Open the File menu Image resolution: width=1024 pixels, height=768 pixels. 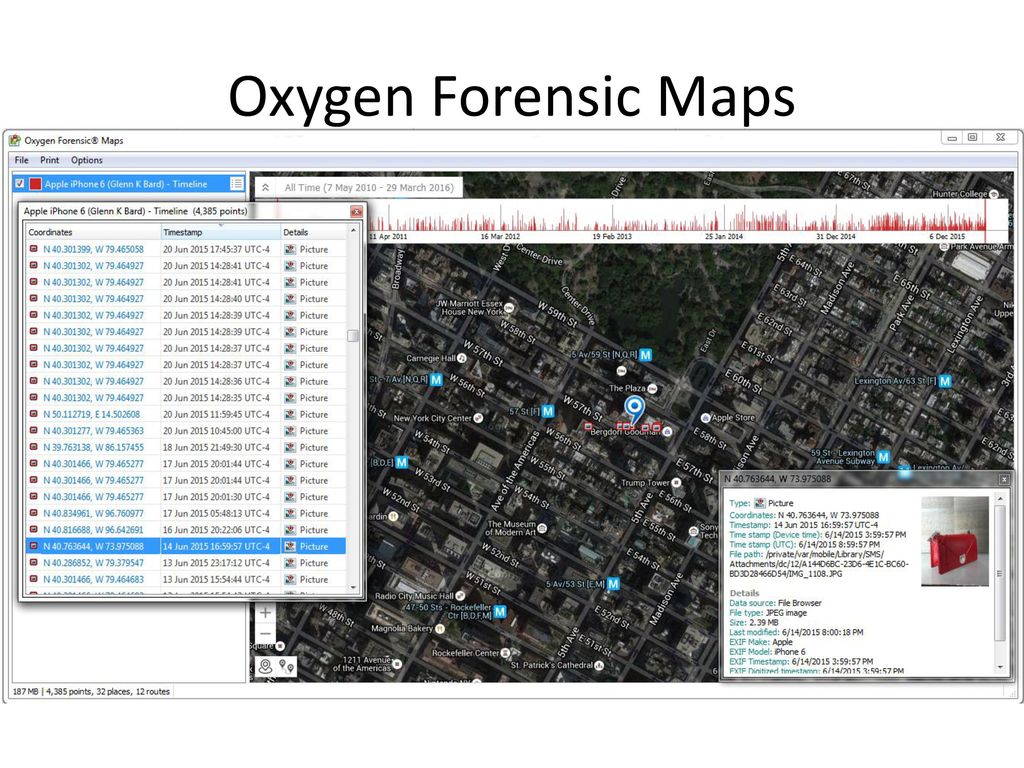click(22, 160)
